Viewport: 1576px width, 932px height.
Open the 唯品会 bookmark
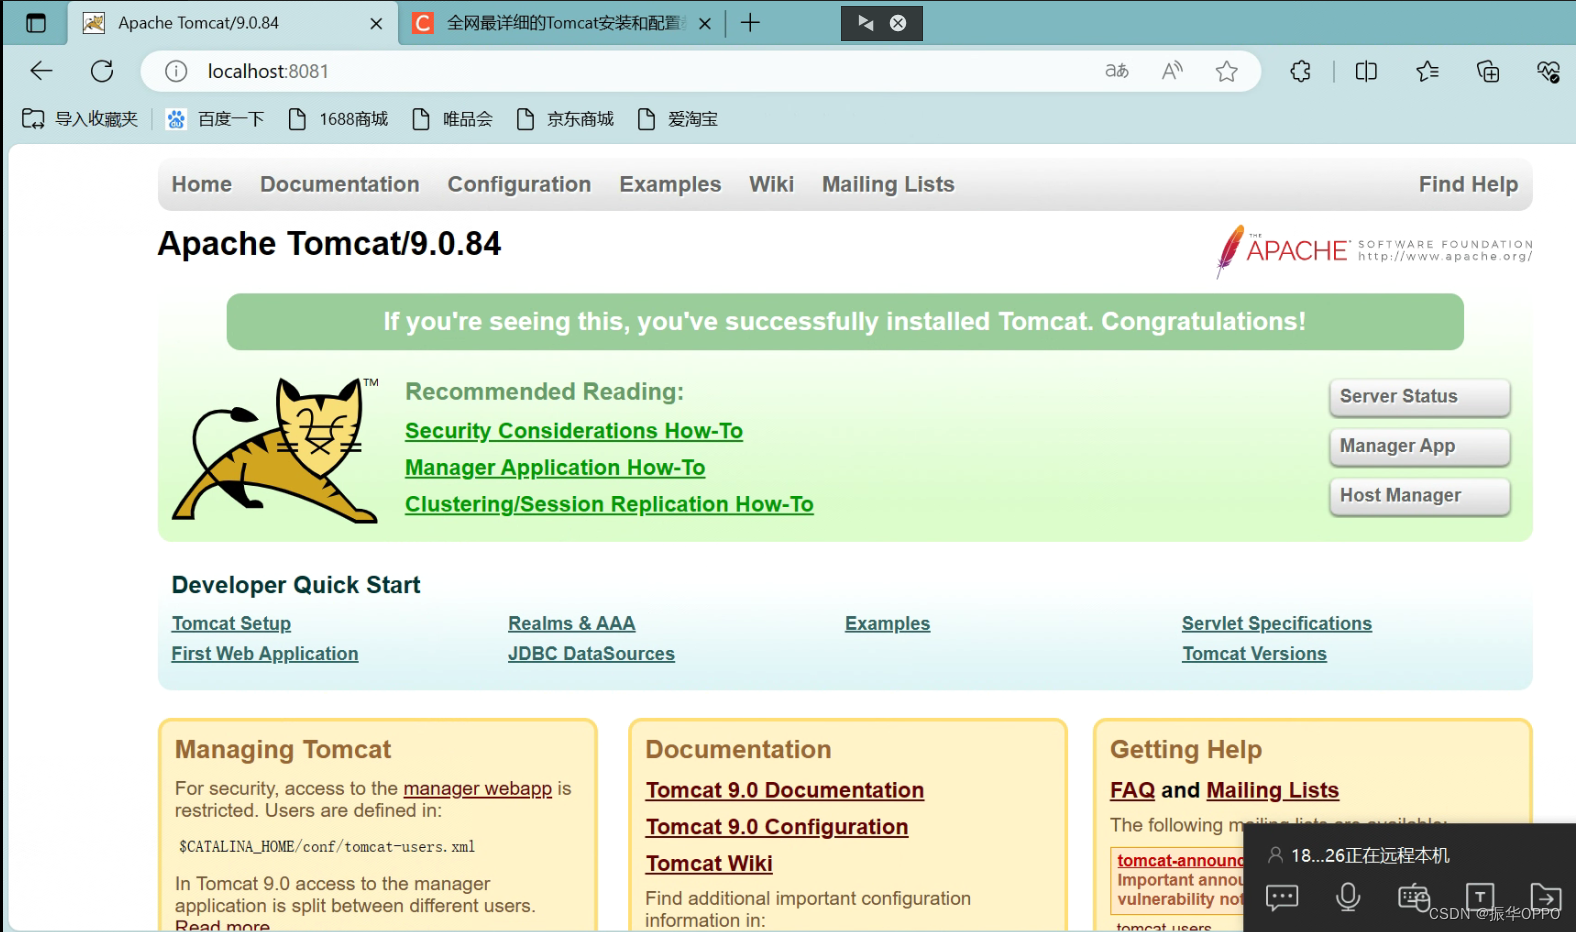point(453,119)
